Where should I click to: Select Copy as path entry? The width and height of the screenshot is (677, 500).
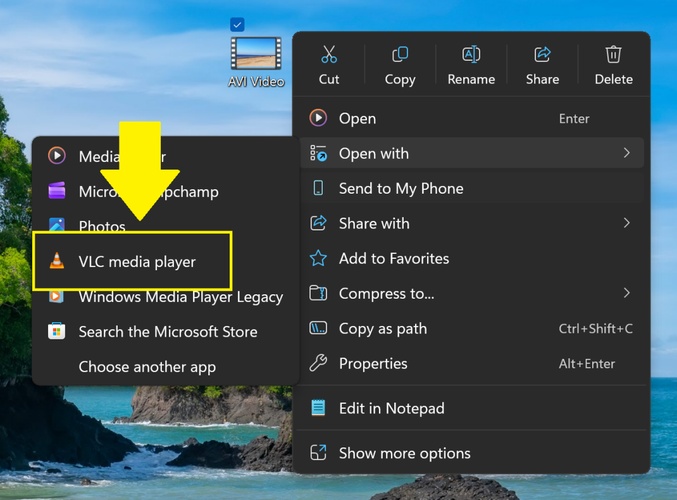click(471, 328)
